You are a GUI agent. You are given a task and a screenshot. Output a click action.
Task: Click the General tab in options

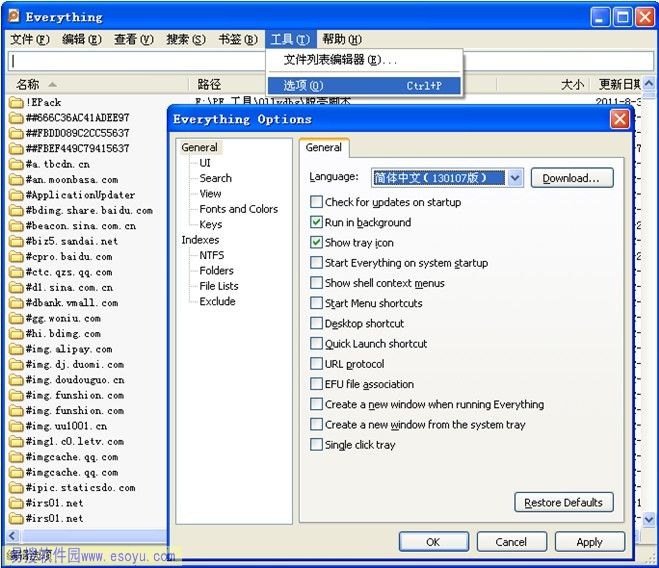pyautogui.click(x=324, y=148)
